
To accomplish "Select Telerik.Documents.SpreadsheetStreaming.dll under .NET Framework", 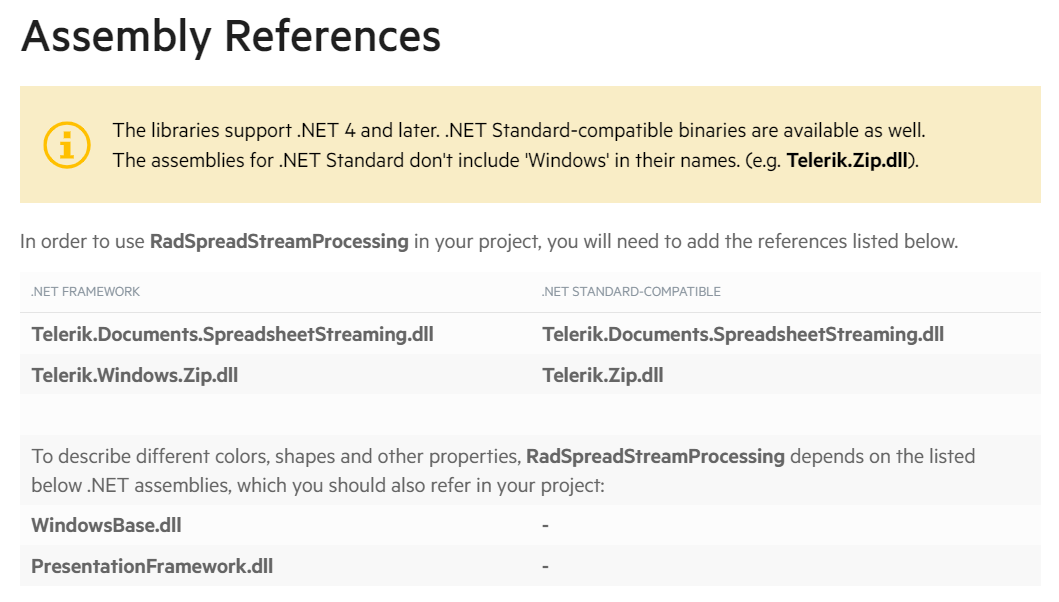I will [x=232, y=334].
